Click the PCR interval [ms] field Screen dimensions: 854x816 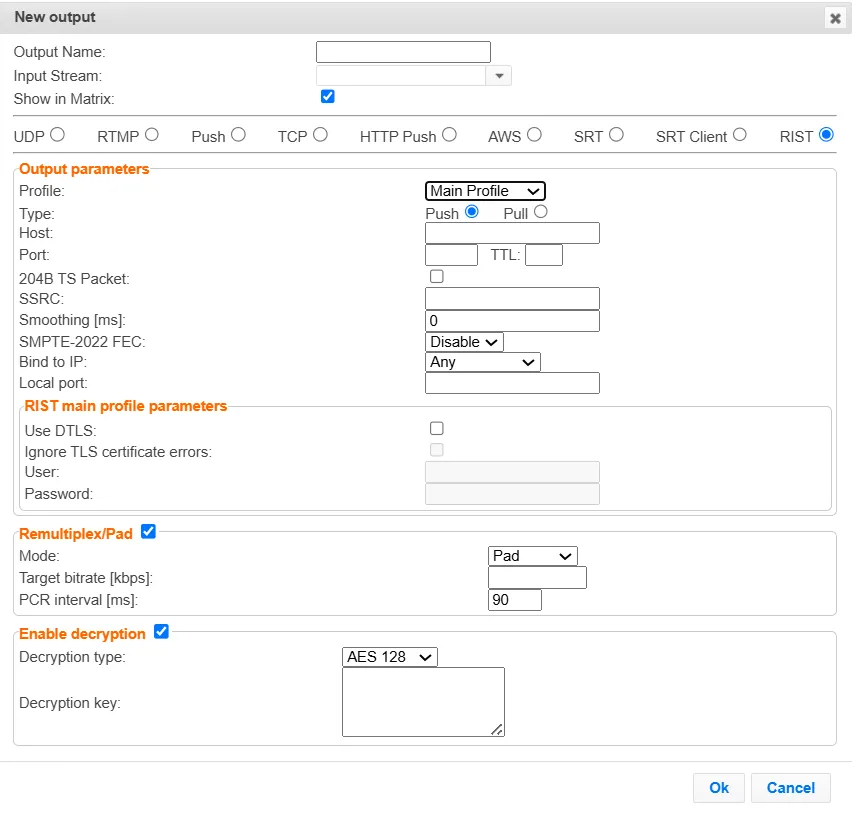tap(515, 600)
